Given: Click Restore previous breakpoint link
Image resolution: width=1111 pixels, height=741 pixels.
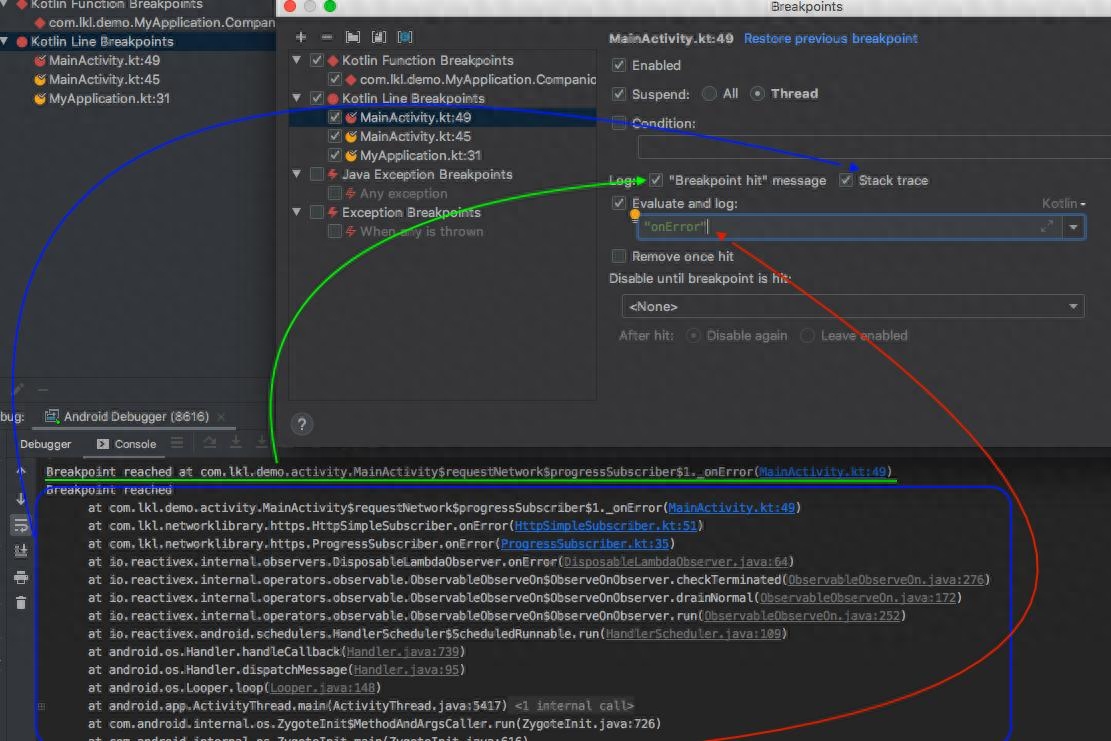Looking at the screenshot, I should (830, 38).
